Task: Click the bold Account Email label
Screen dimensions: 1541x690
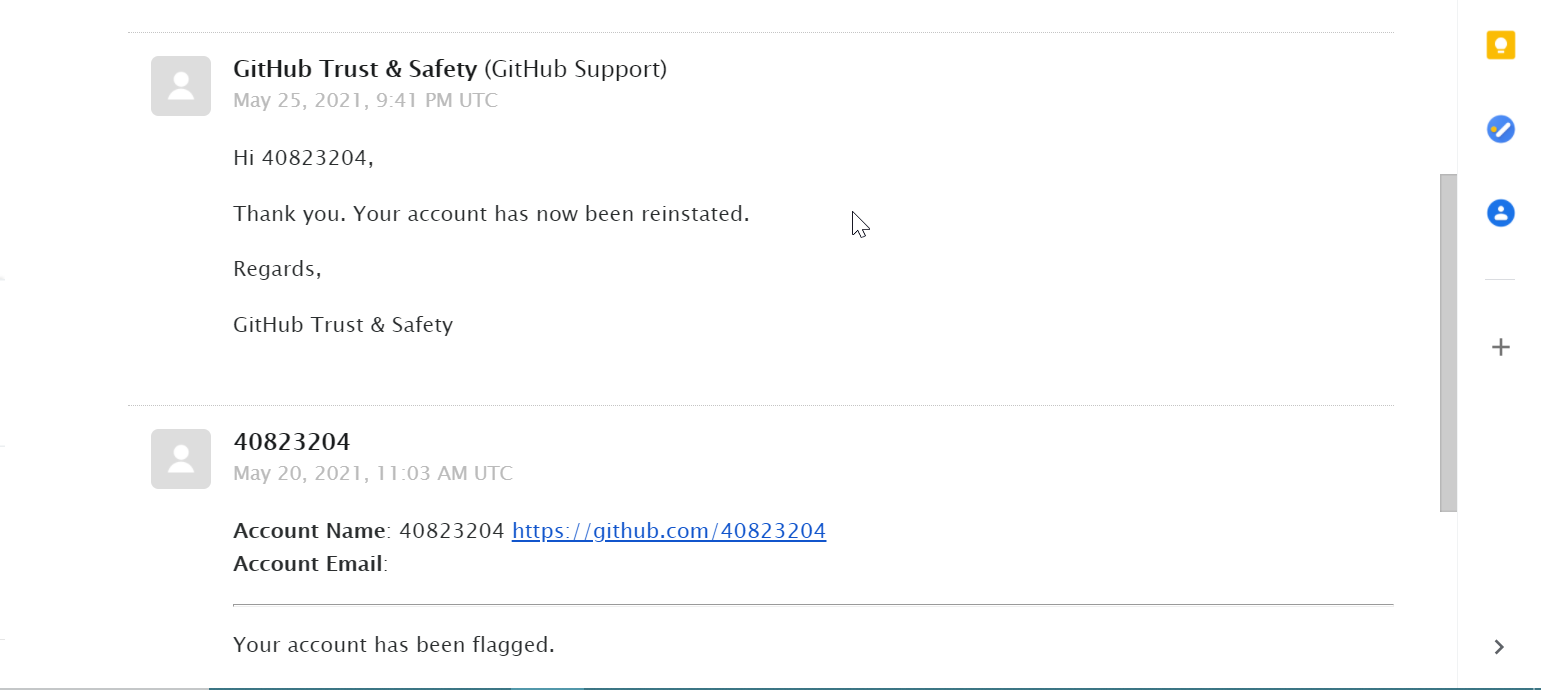Action: tap(308, 564)
